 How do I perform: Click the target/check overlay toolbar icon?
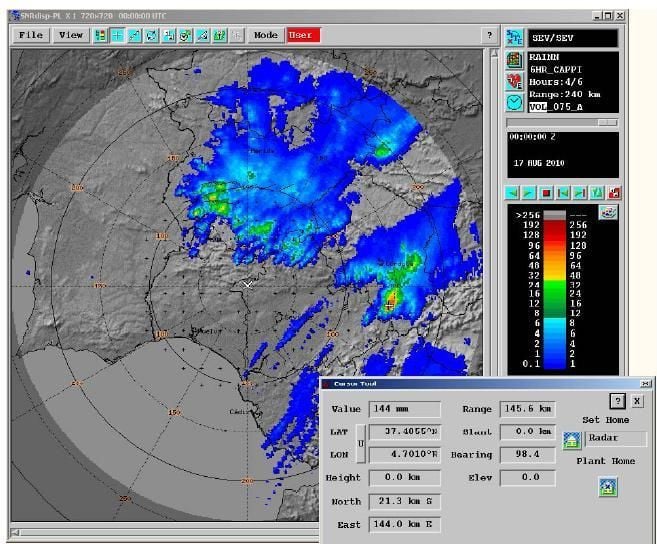tap(186, 36)
